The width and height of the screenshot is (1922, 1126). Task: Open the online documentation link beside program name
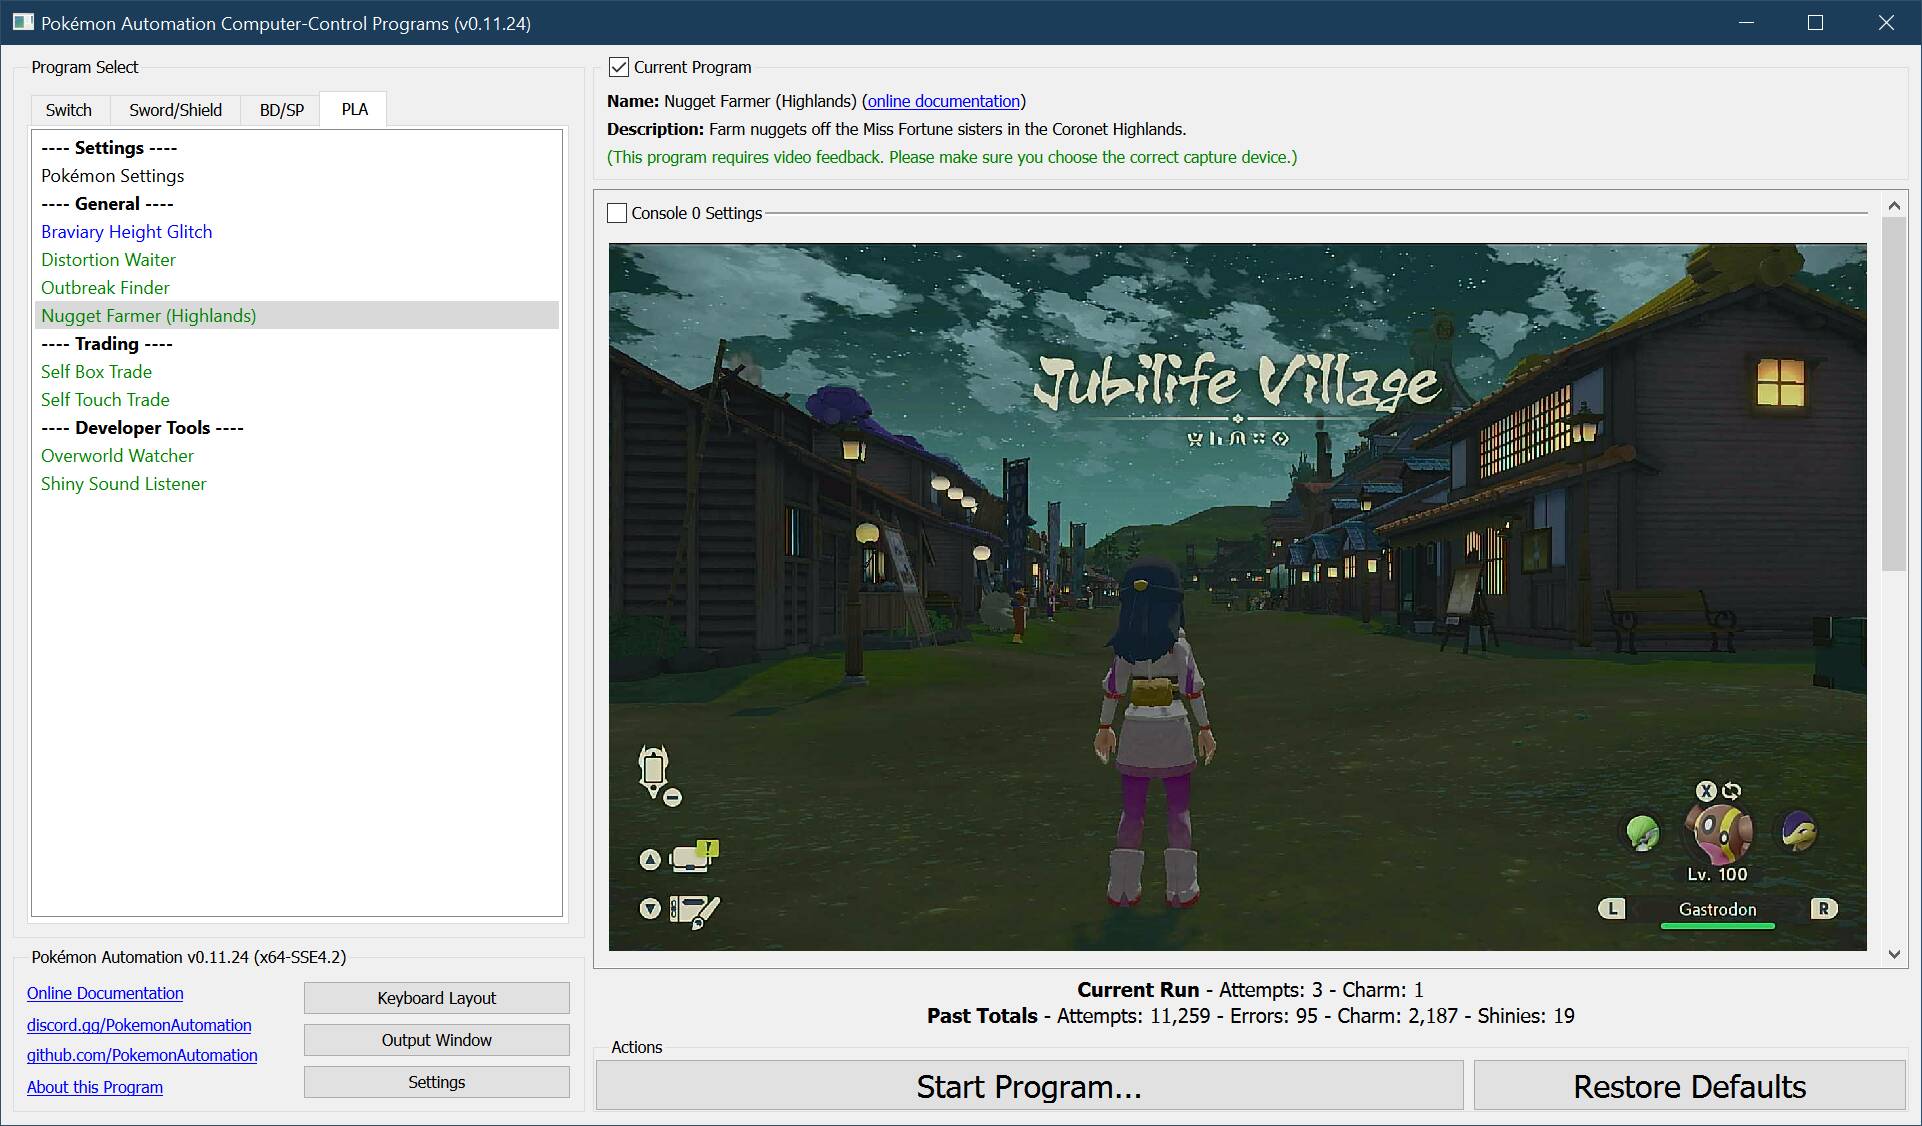[943, 101]
